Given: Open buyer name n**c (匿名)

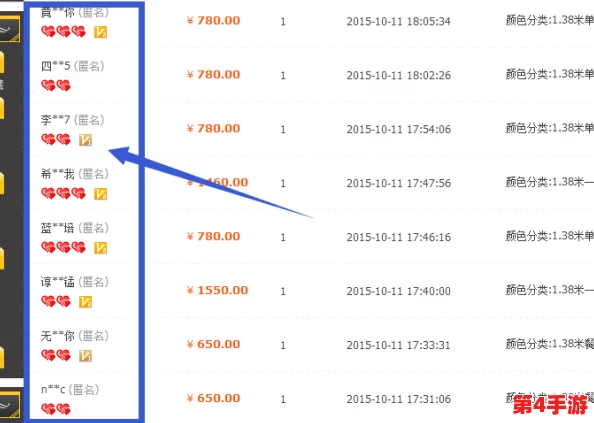Looking at the screenshot, I should tap(70, 389).
